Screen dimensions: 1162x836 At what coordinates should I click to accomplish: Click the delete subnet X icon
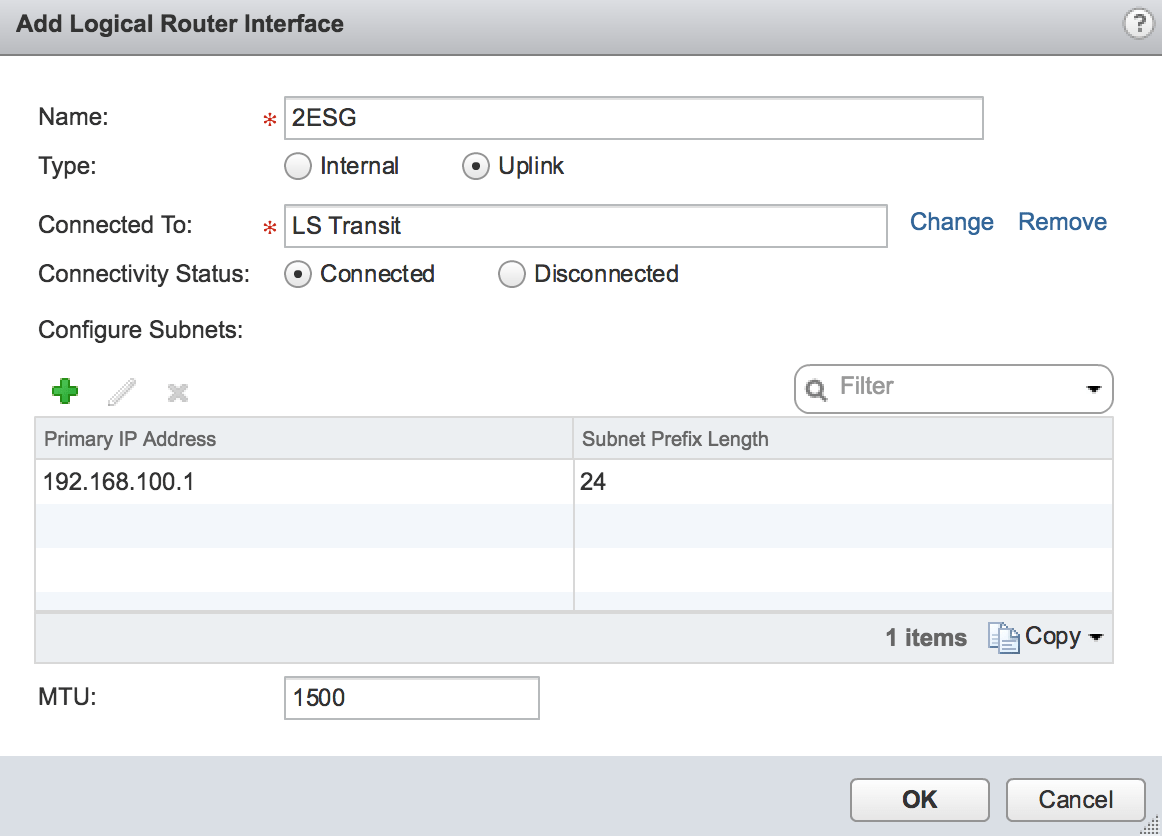[178, 392]
